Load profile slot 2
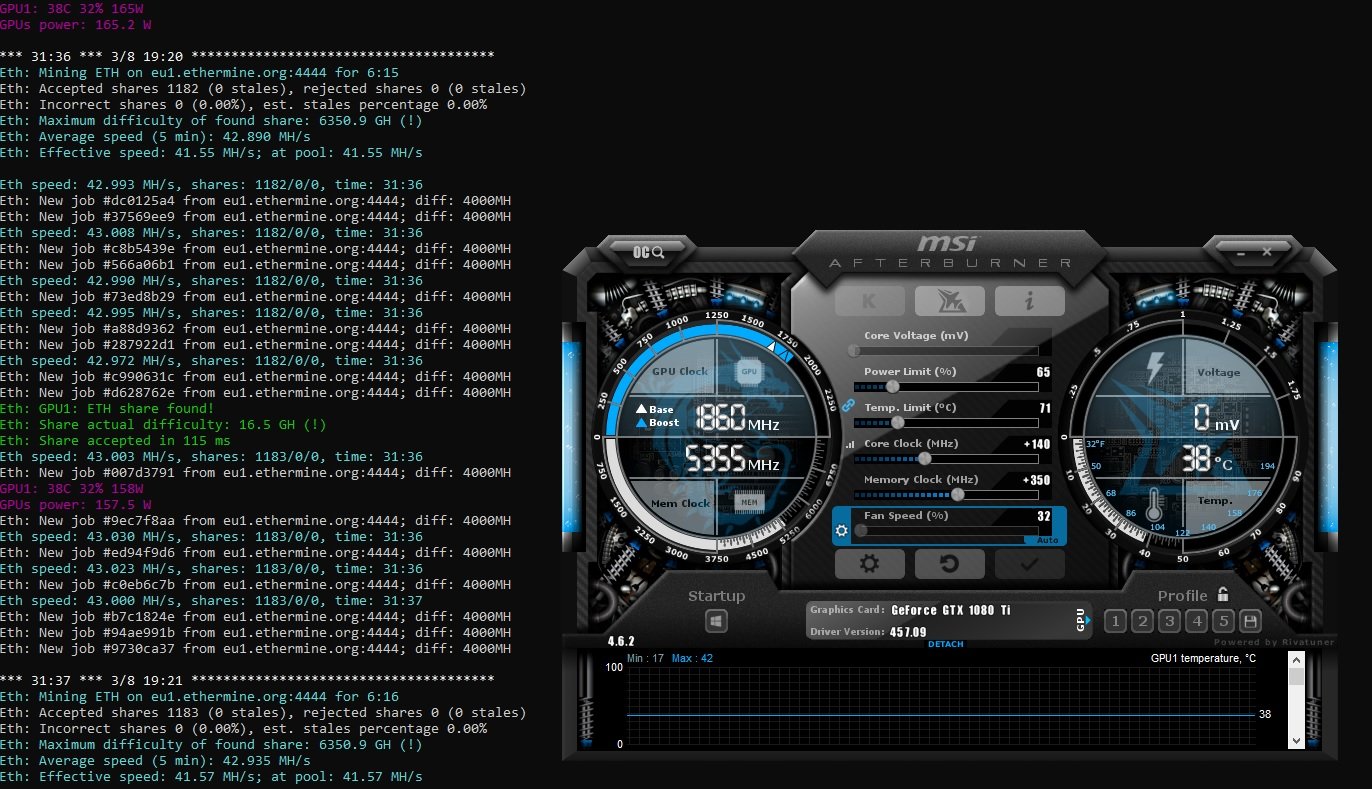The height and width of the screenshot is (789, 1372). click(1142, 621)
